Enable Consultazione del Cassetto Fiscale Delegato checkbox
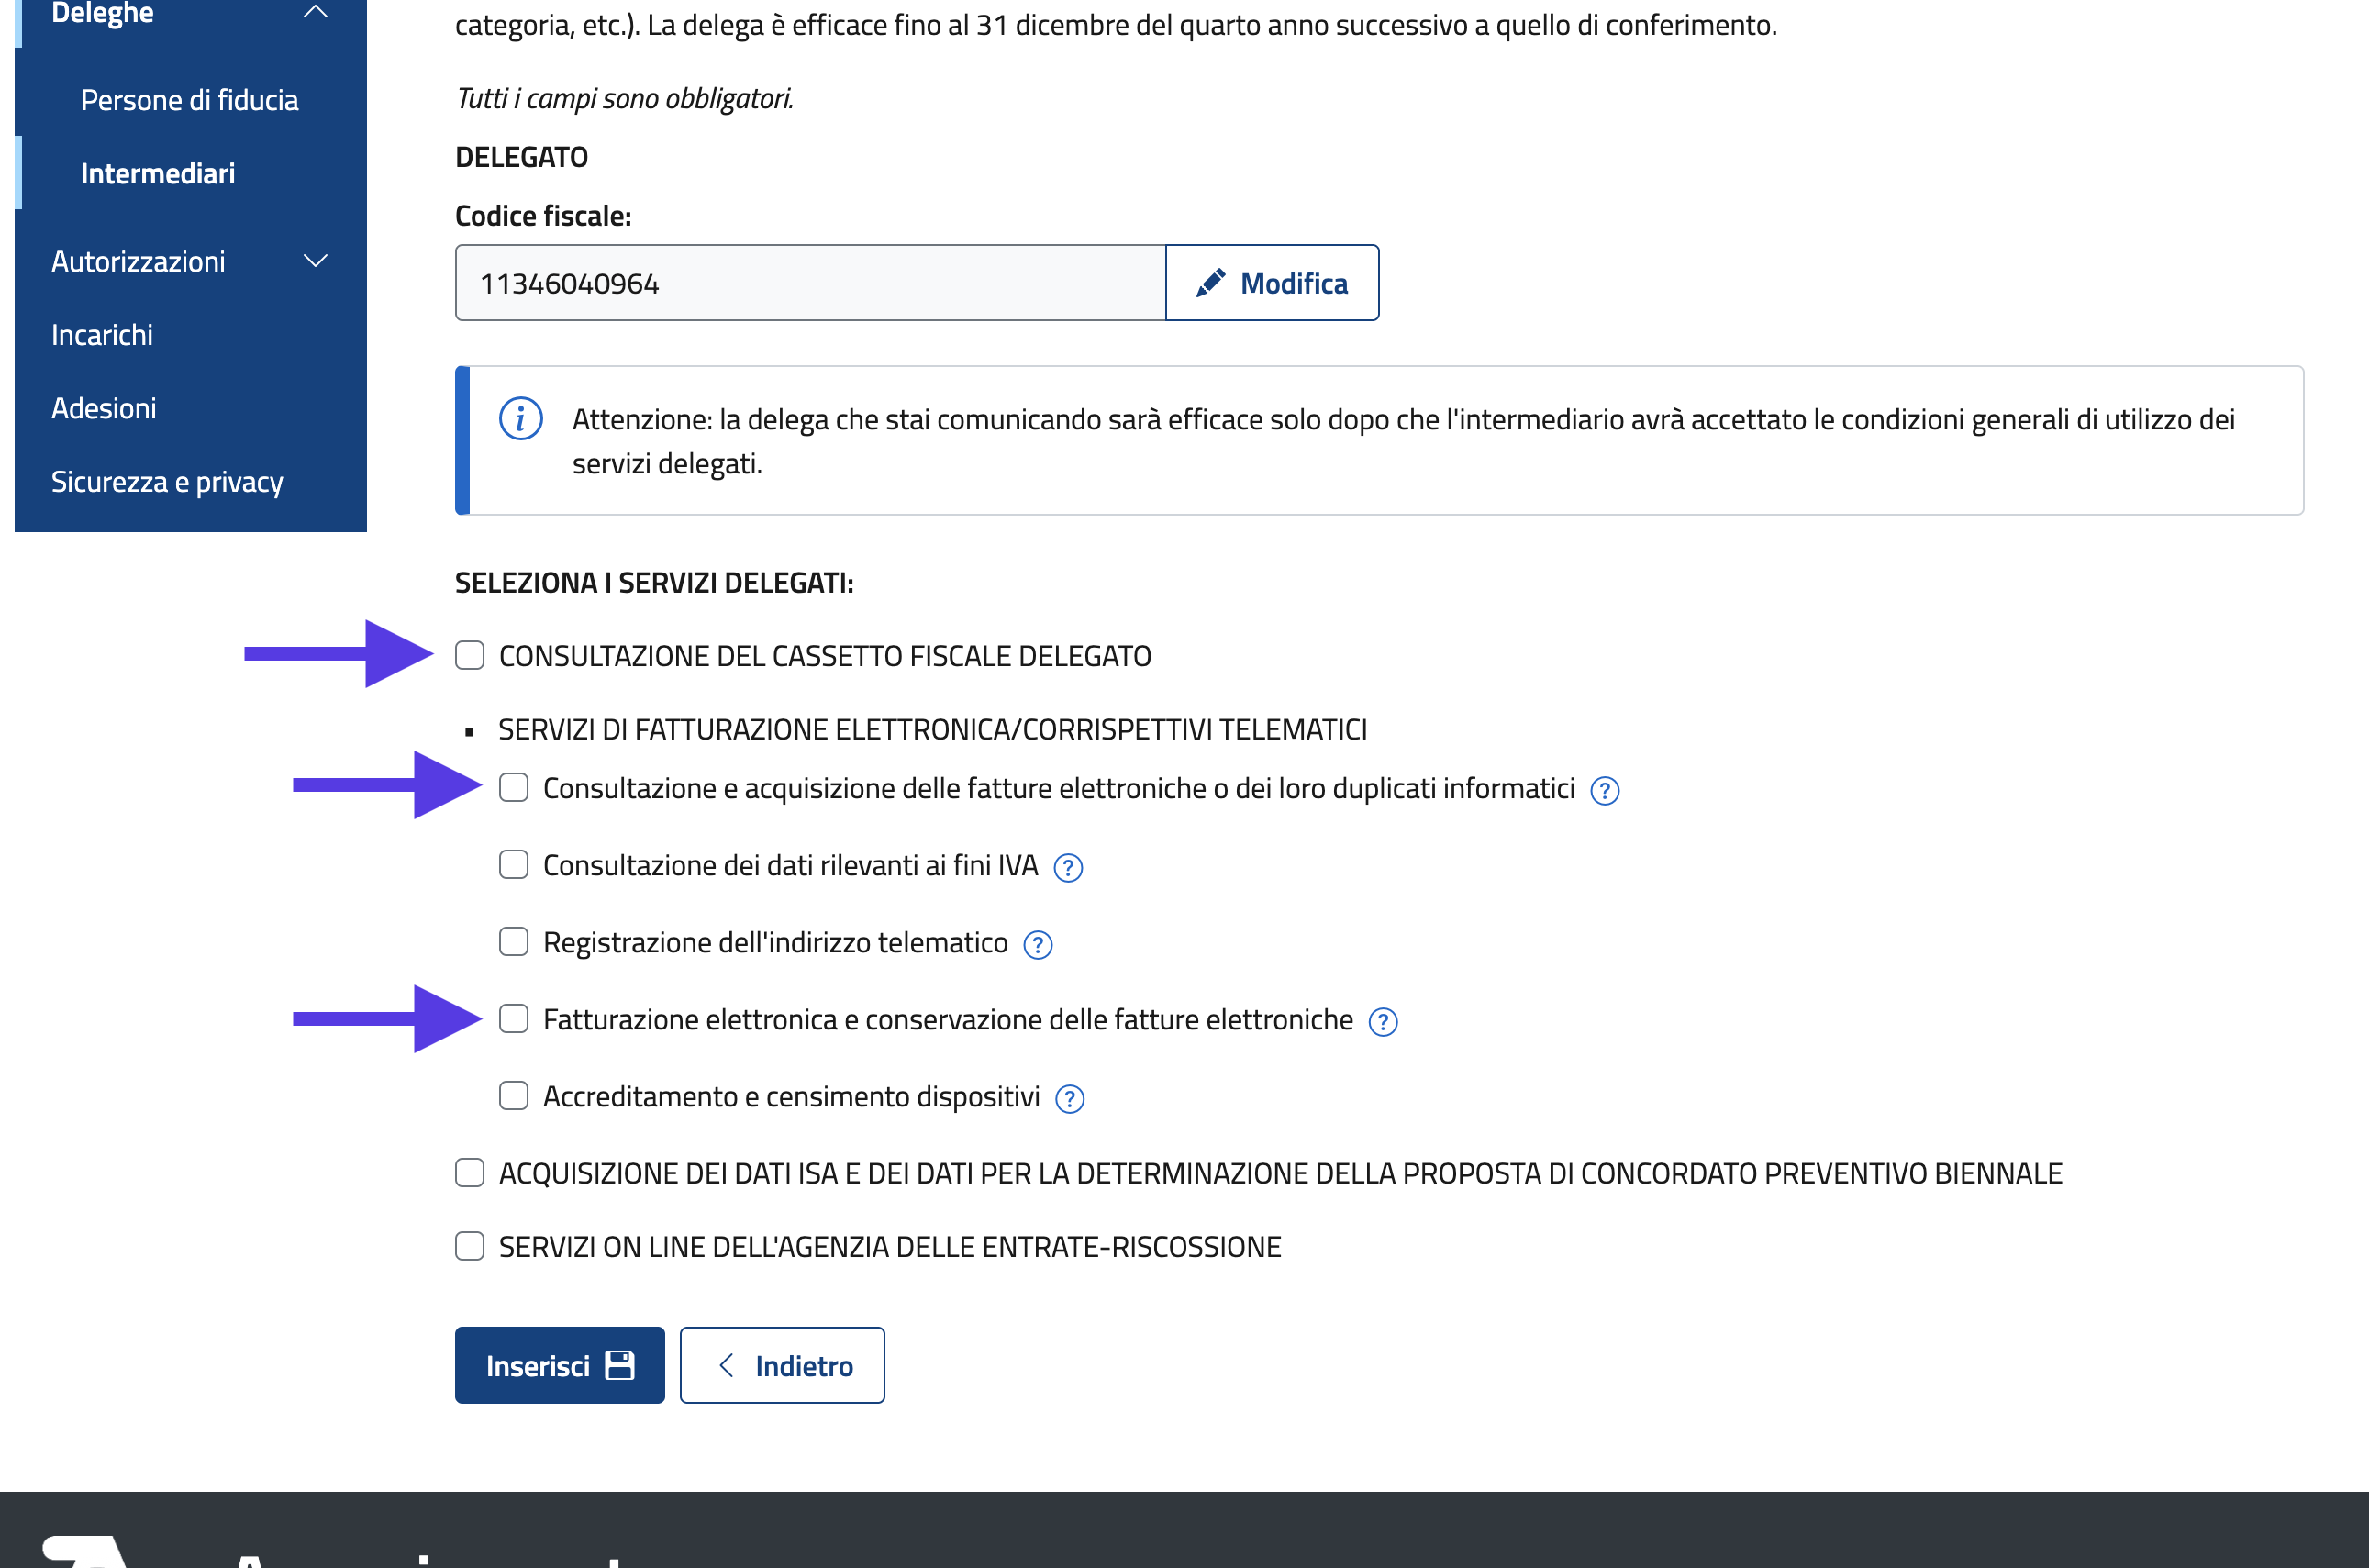 pyautogui.click(x=470, y=656)
